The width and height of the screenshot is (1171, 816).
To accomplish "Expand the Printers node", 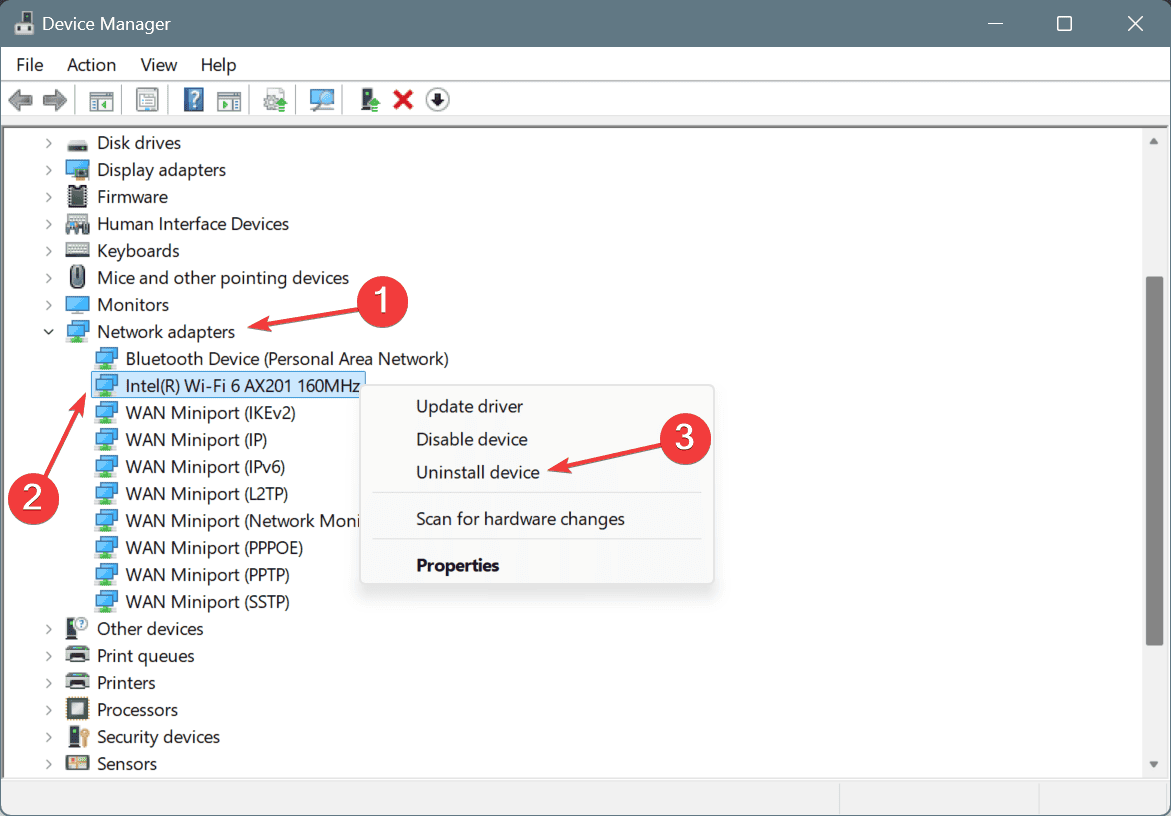I will coord(49,682).
